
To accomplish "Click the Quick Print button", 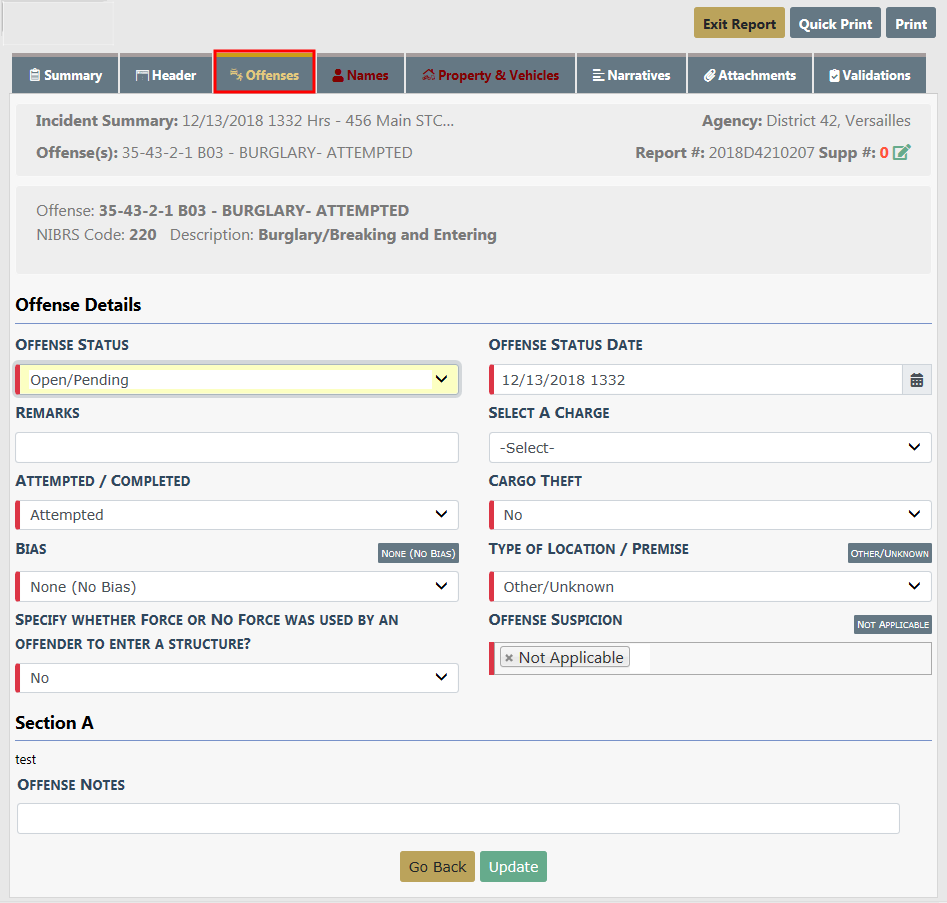I will (835, 24).
